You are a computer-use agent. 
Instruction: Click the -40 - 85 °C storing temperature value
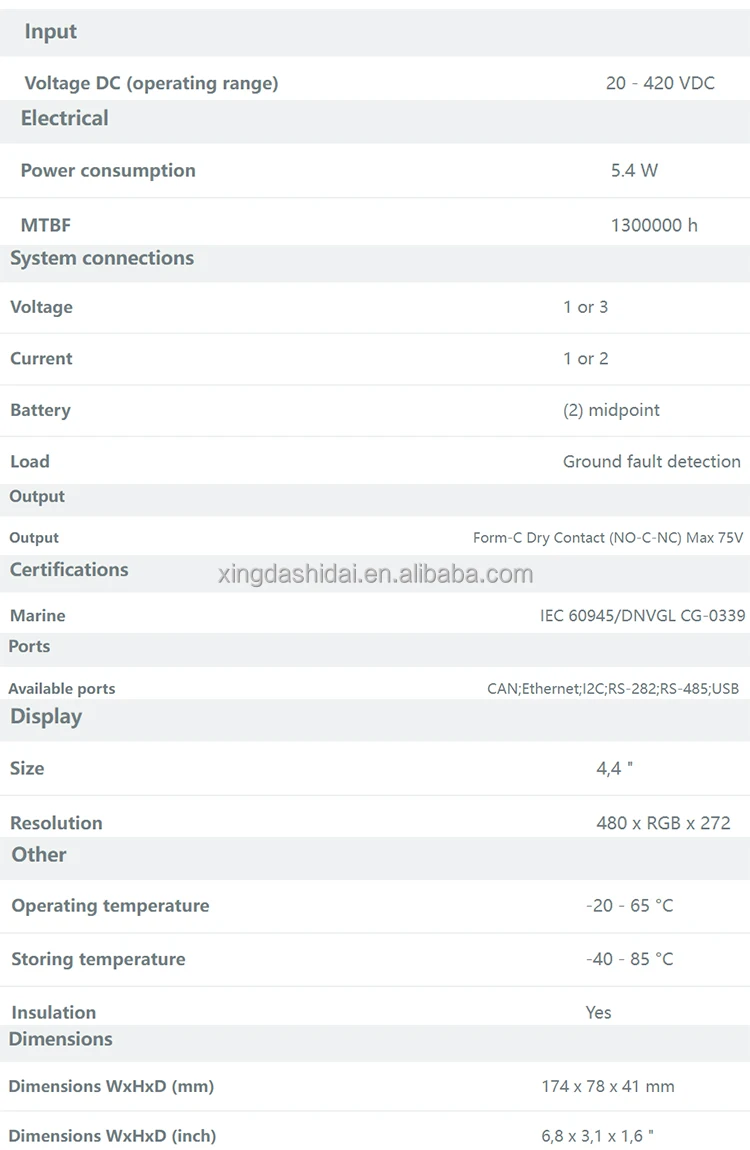[x=629, y=959]
